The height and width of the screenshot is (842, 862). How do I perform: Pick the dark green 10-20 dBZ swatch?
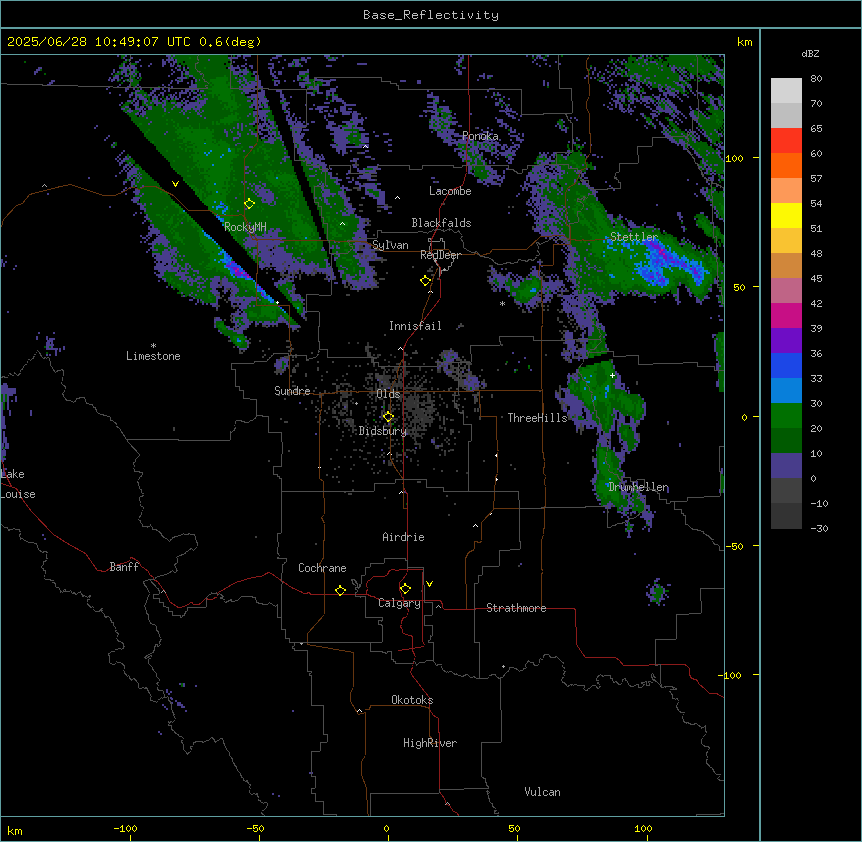point(786,441)
